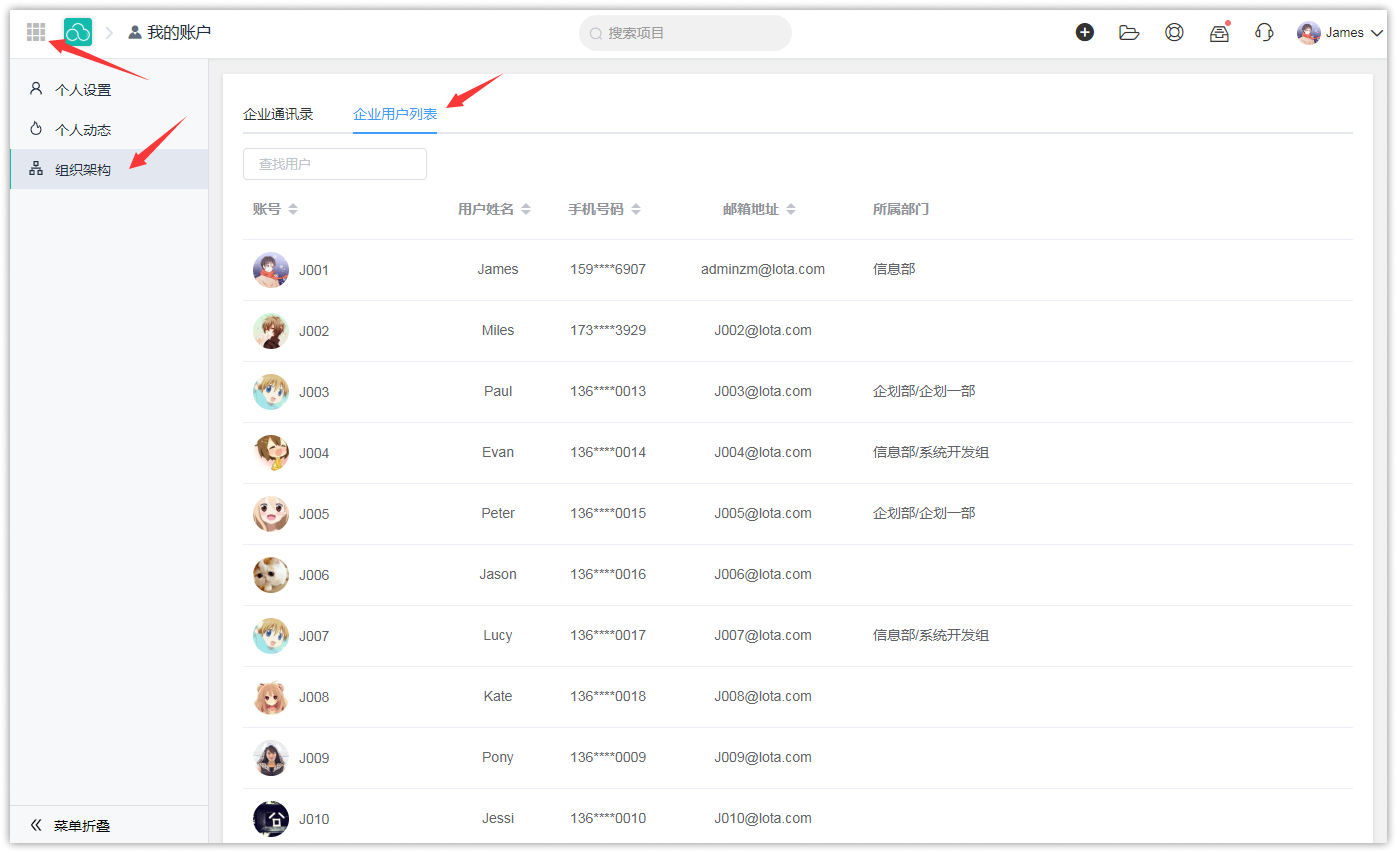Sort the list by 手机号码 column
1397x853 pixels.
pyautogui.click(x=604, y=209)
